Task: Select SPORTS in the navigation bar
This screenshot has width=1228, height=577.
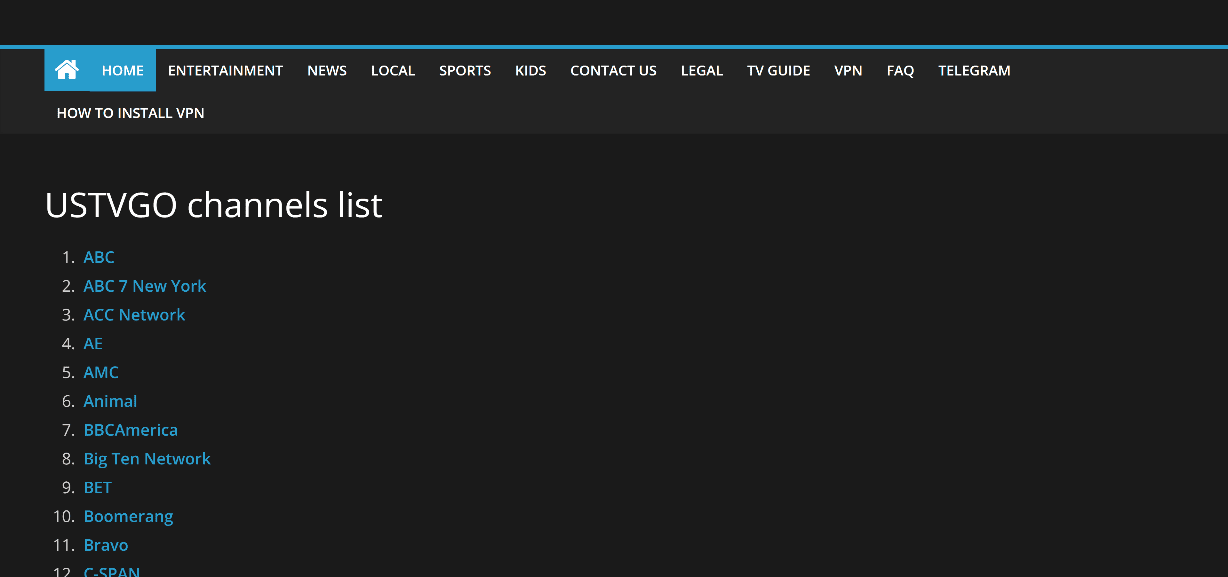Action: (x=465, y=70)
